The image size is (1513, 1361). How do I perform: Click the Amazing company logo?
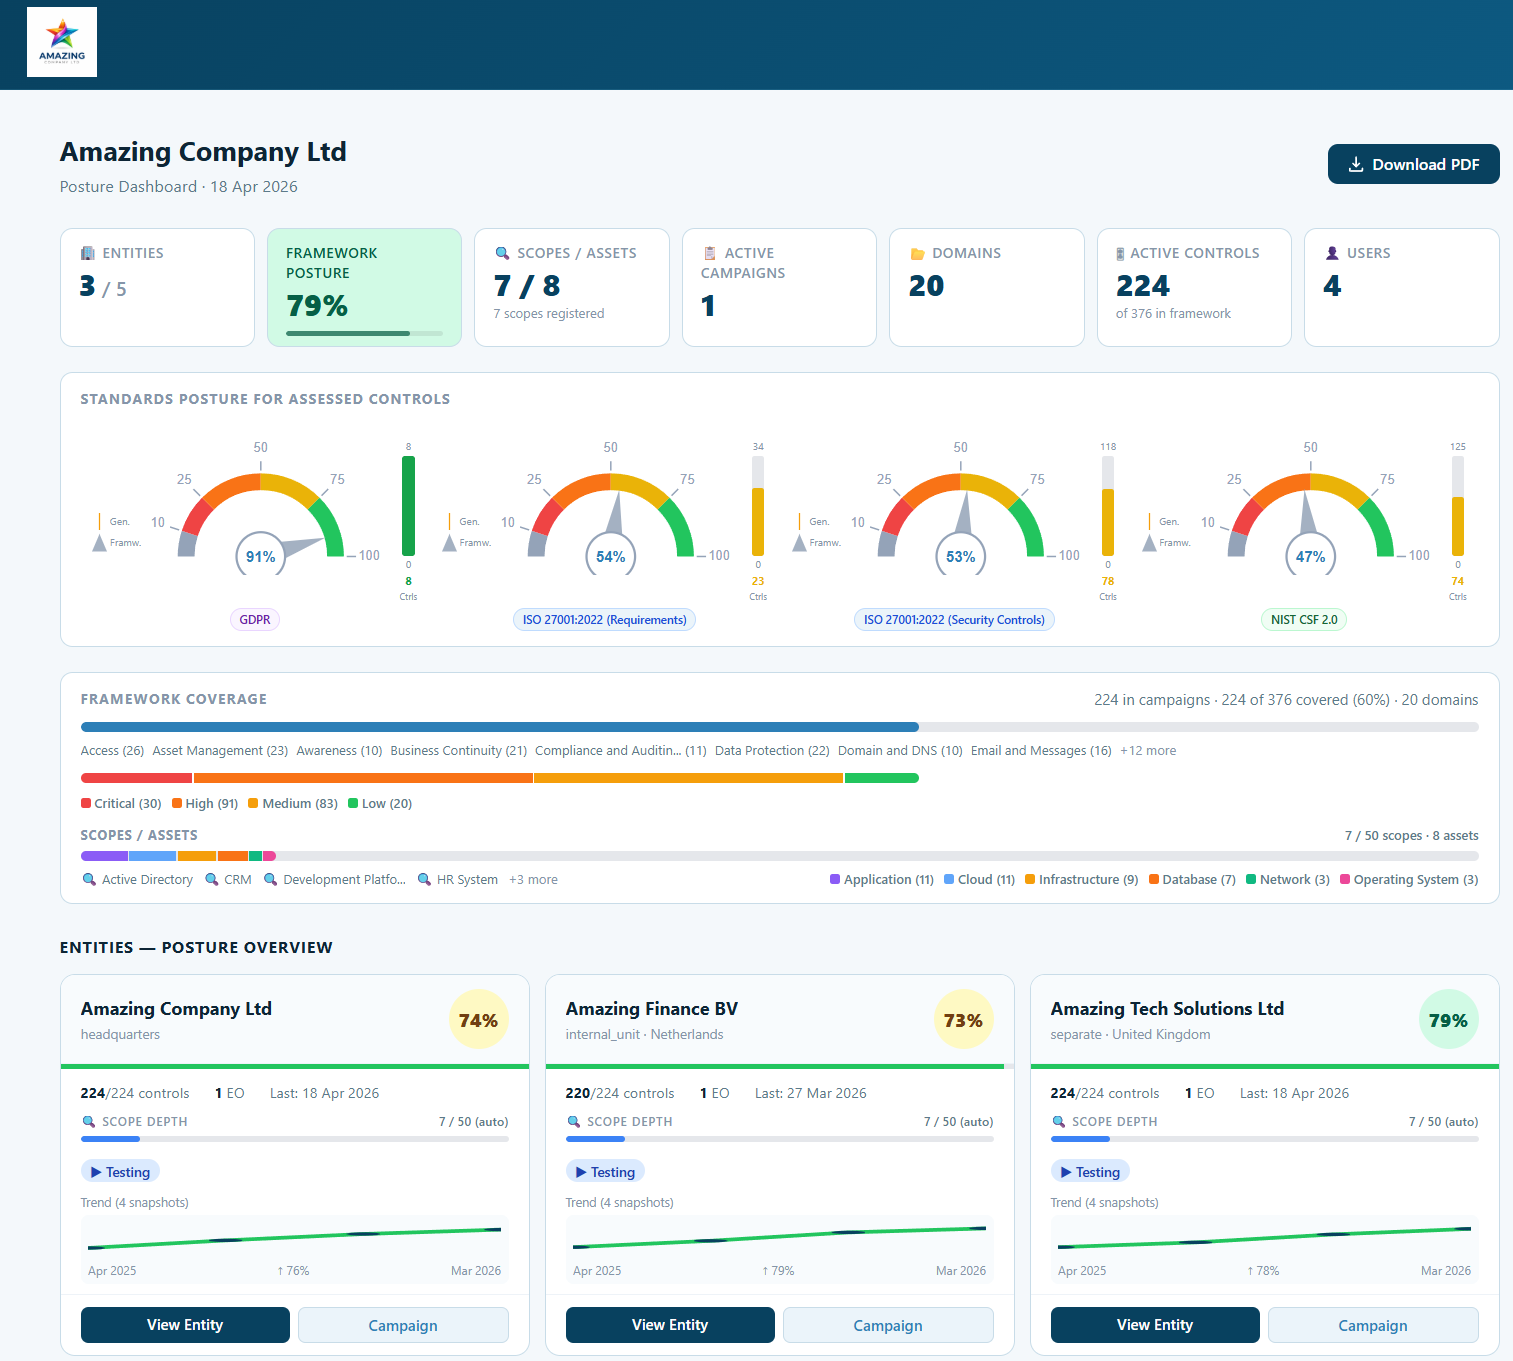[61, 41]
